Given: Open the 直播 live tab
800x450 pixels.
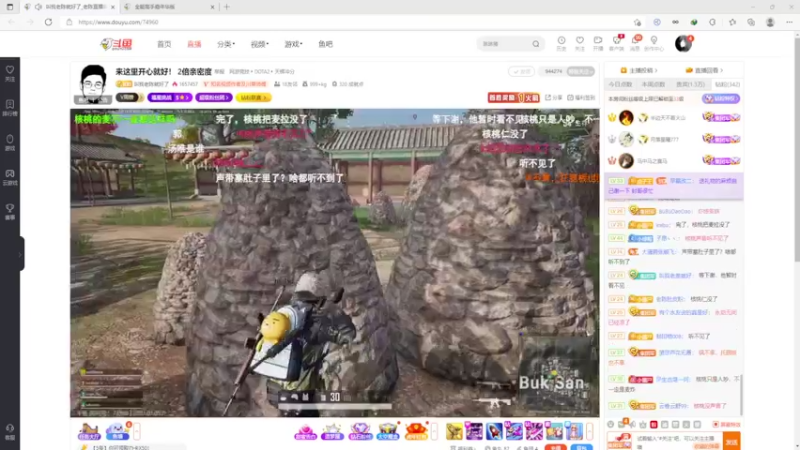Looking at the screenshot, I should (194, 44).
